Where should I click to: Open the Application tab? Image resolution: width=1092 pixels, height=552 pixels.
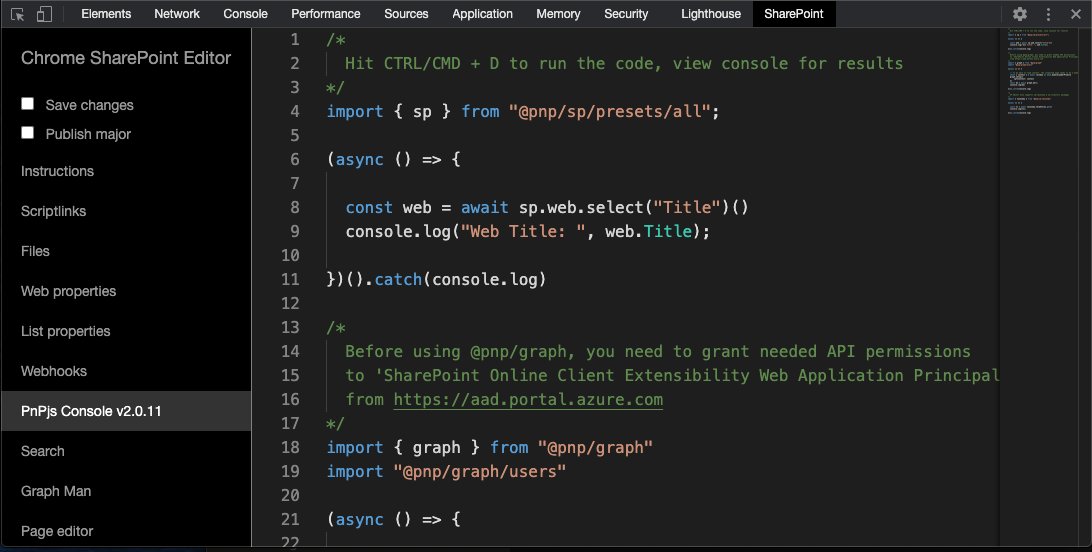pos(482,14)
